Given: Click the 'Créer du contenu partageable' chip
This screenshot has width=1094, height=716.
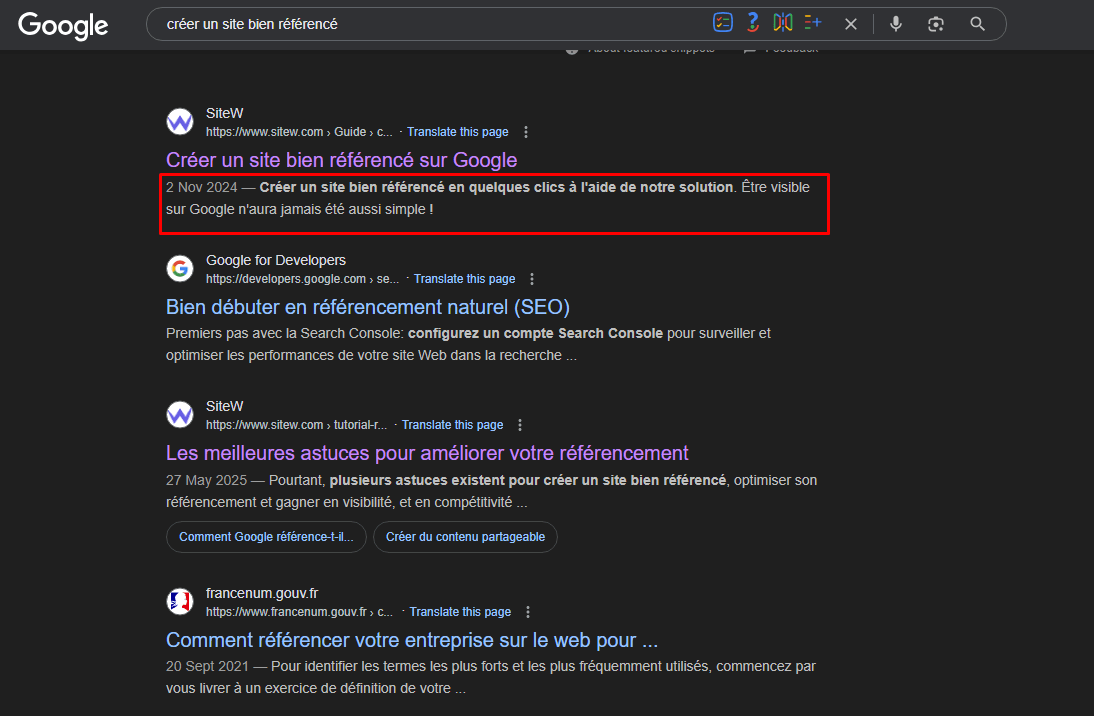Looking at the screenshot, I should [465, 537].
